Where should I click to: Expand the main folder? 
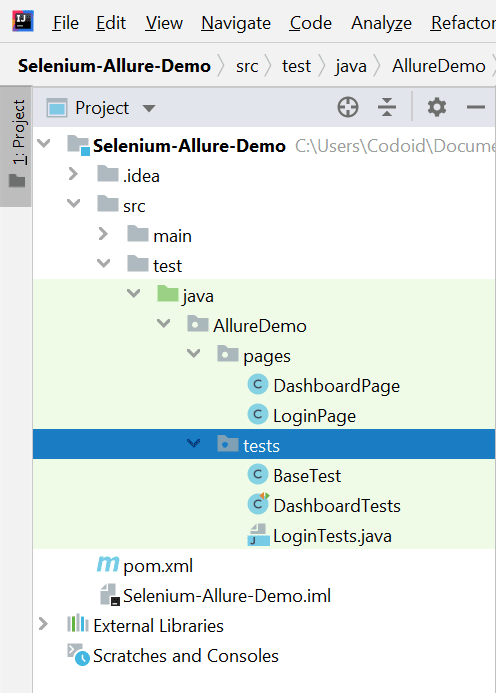[103, 234]
